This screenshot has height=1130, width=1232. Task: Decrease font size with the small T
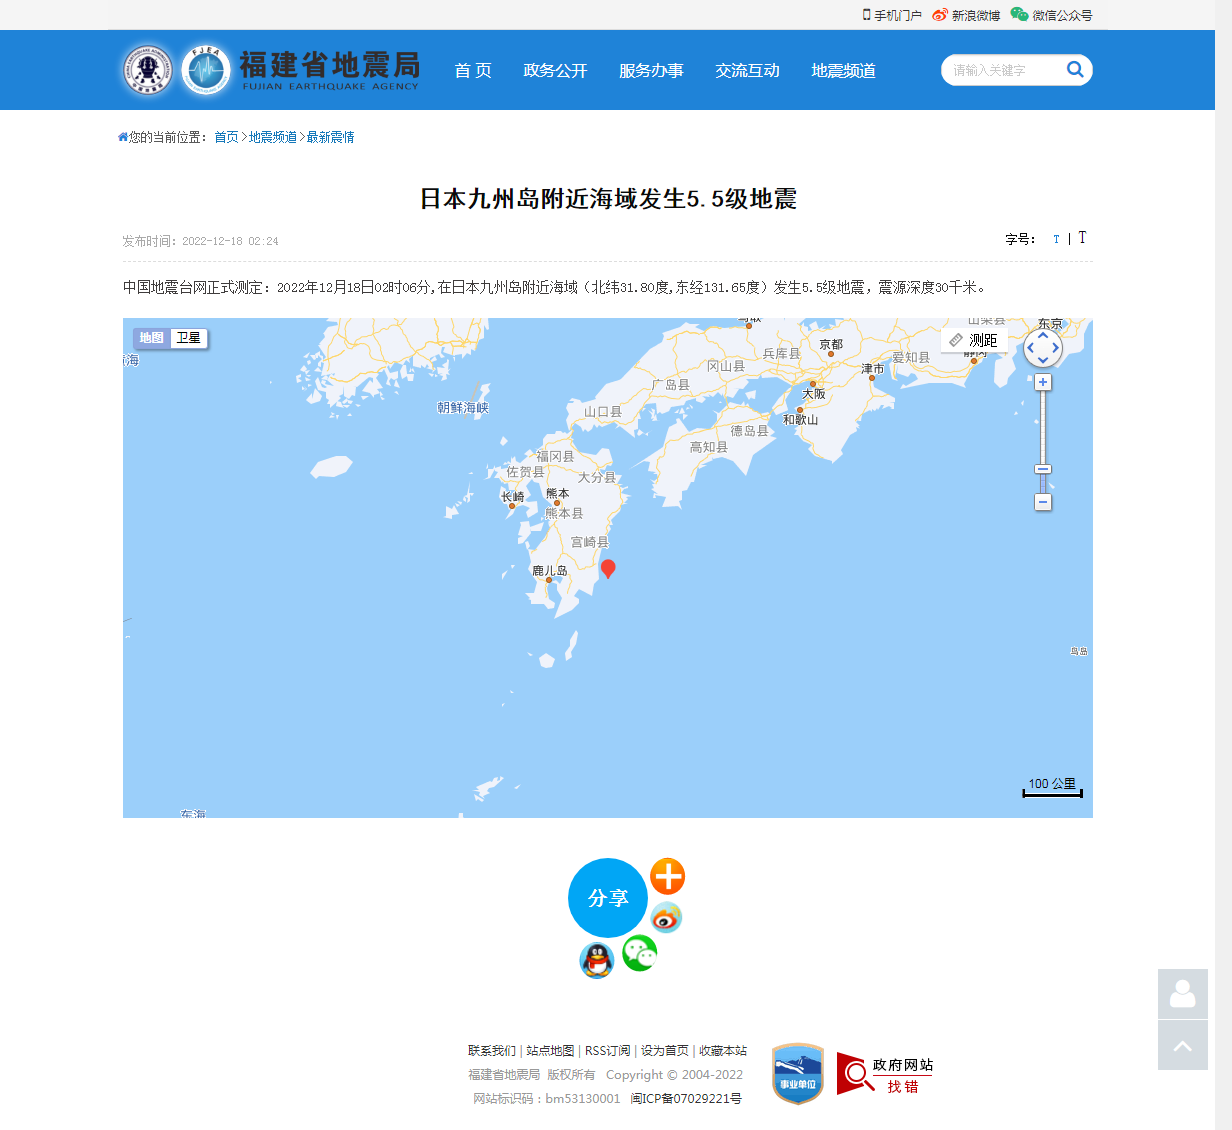point(1056,239)
